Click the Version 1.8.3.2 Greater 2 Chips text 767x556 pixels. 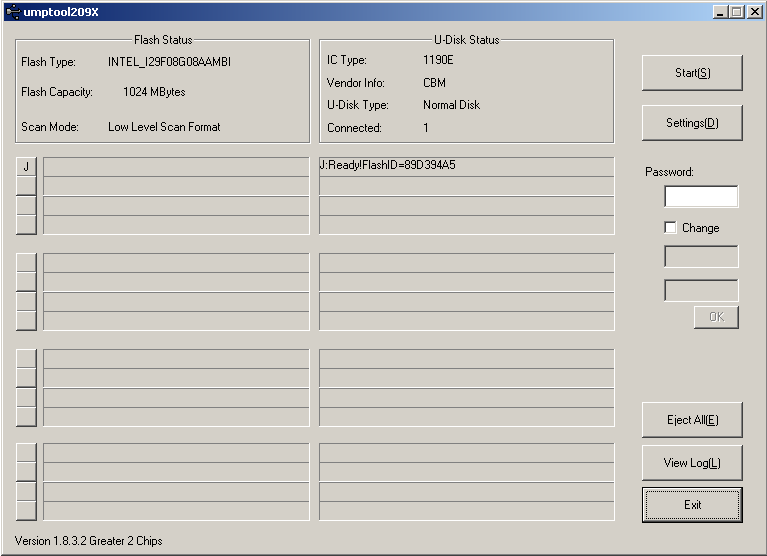(x=89, y=541)
